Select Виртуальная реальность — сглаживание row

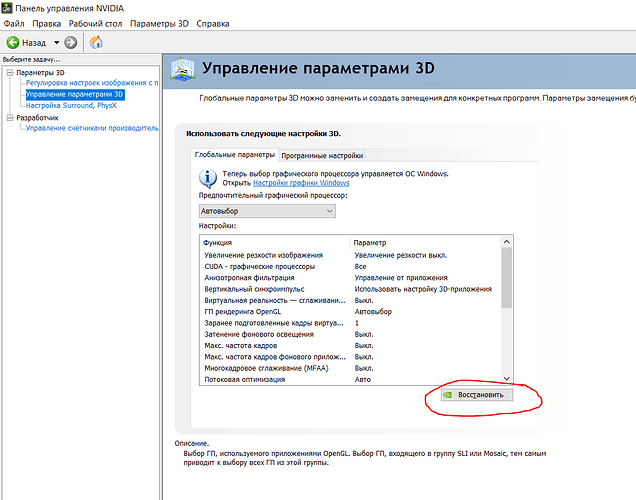tap(350, 300)
